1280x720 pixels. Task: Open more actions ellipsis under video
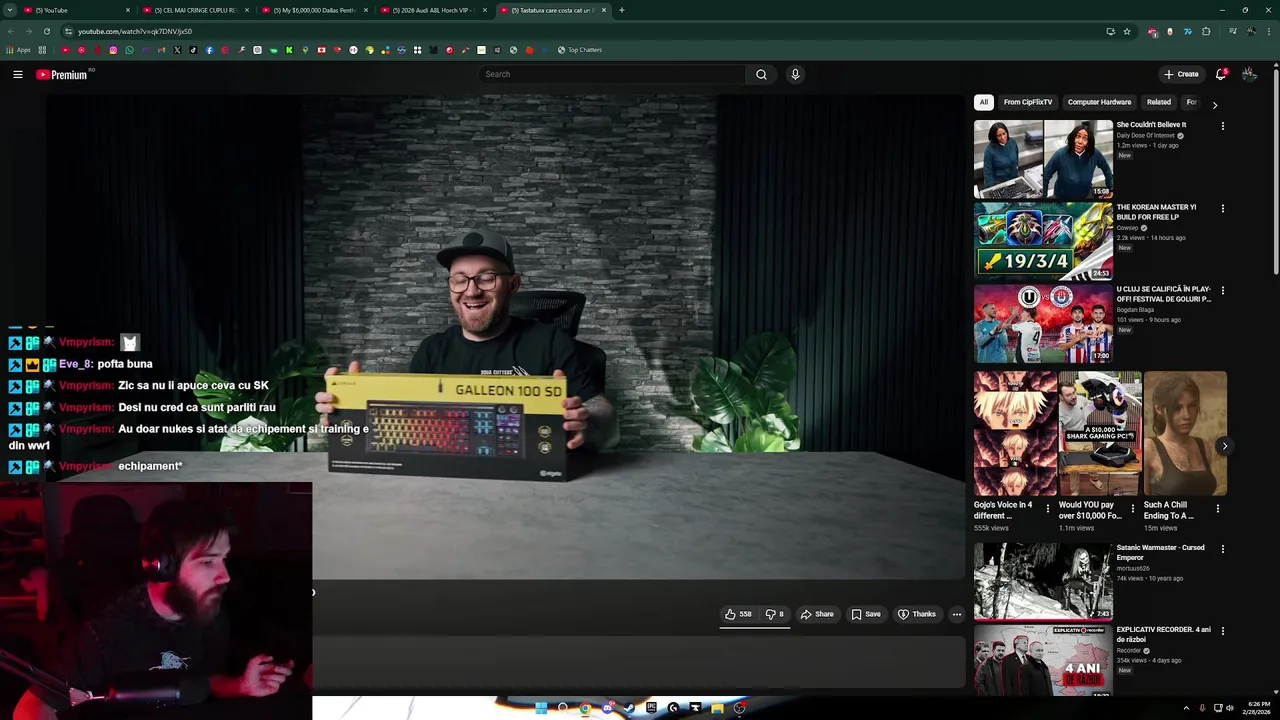click(956, 614)
